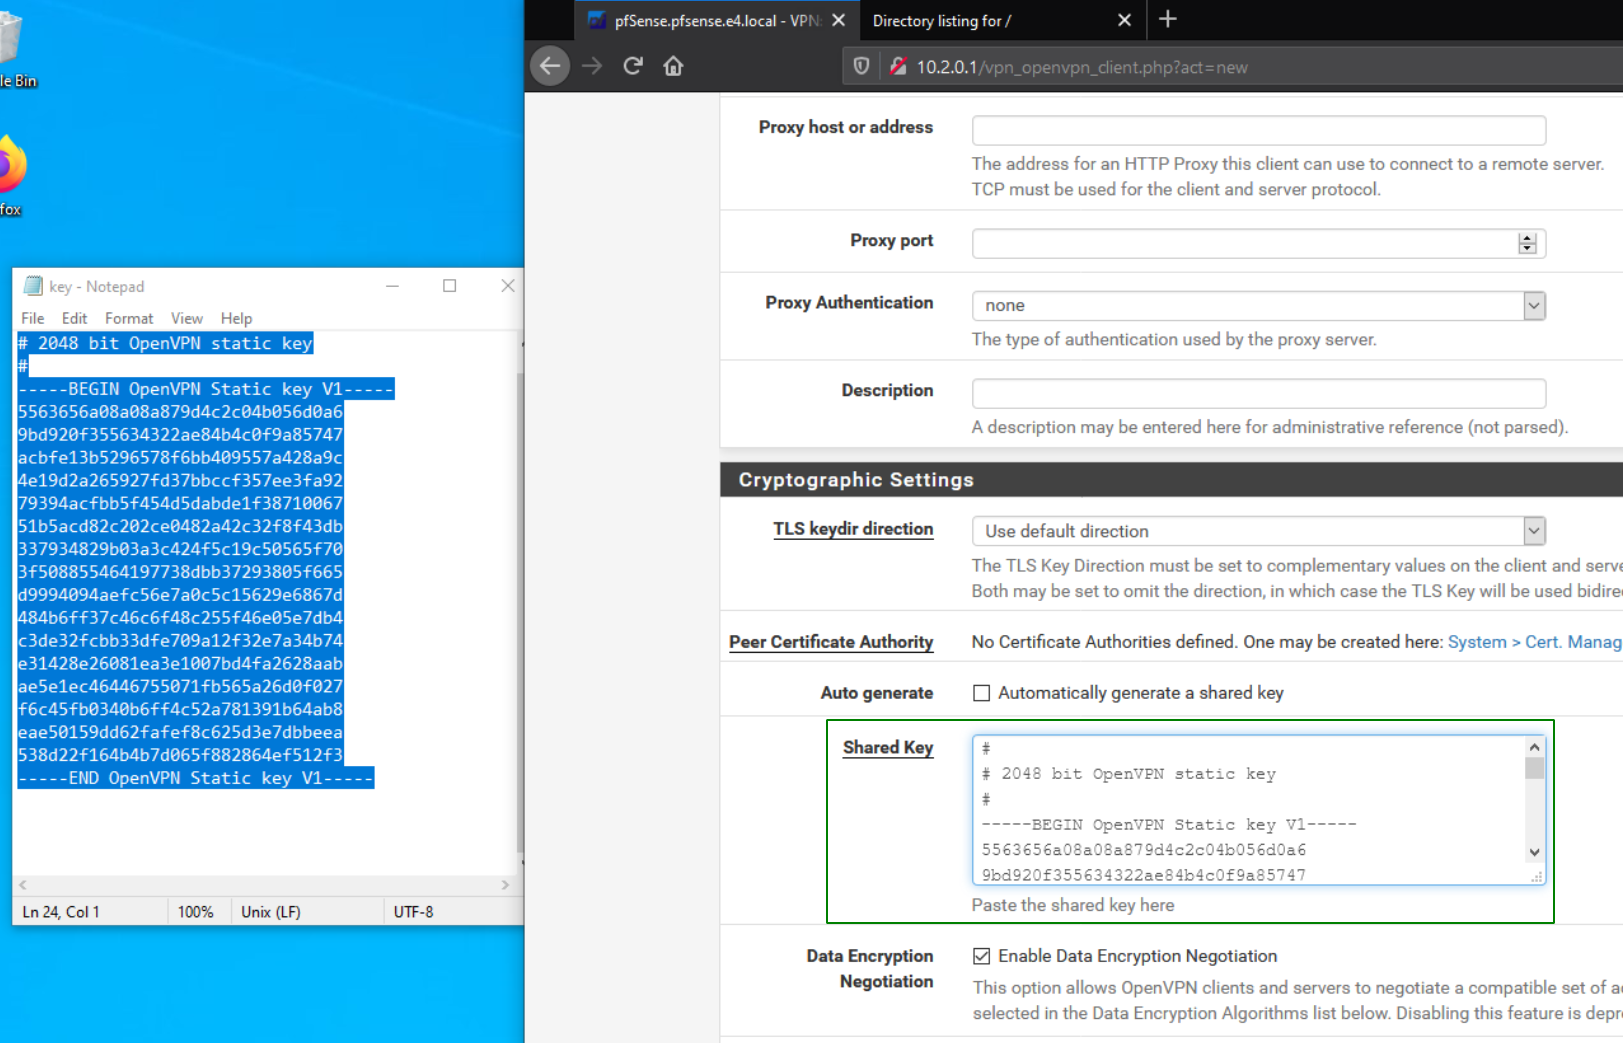Screen dimensions: 1623x1043
Task: Close the Directory listing tab
Action: pyautogui.click(x=1124, y=20)
